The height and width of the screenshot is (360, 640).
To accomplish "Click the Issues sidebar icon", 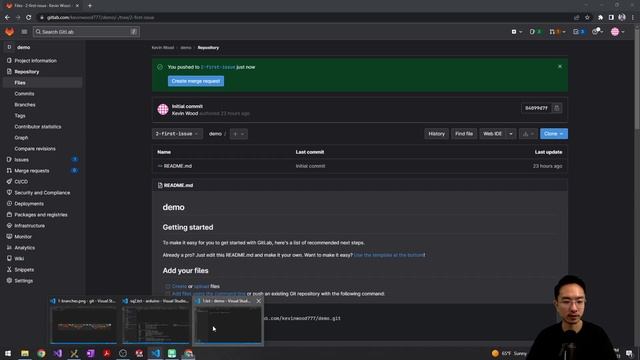I will click(9, 160).
